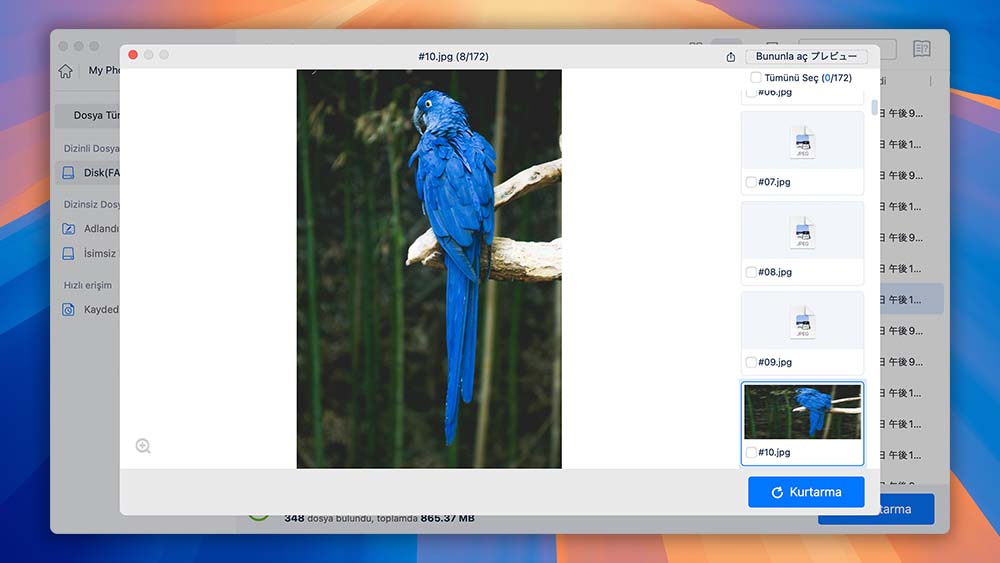The image size is (1000, 563).
Task: Select the #10.jpg parrot thumbnail
Action: coord(802,411)
